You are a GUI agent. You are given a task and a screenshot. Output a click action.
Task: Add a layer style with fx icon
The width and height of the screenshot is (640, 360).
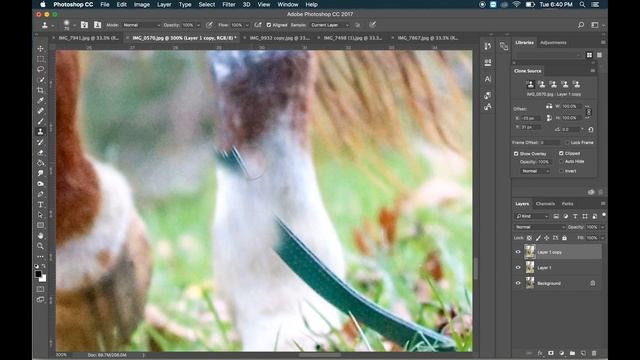tap(540, 353)
